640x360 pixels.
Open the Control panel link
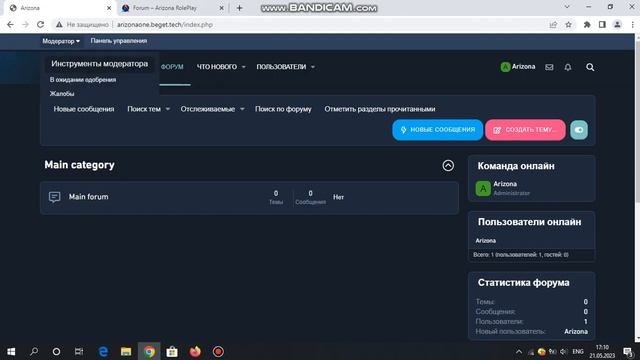tap(119, 41)
